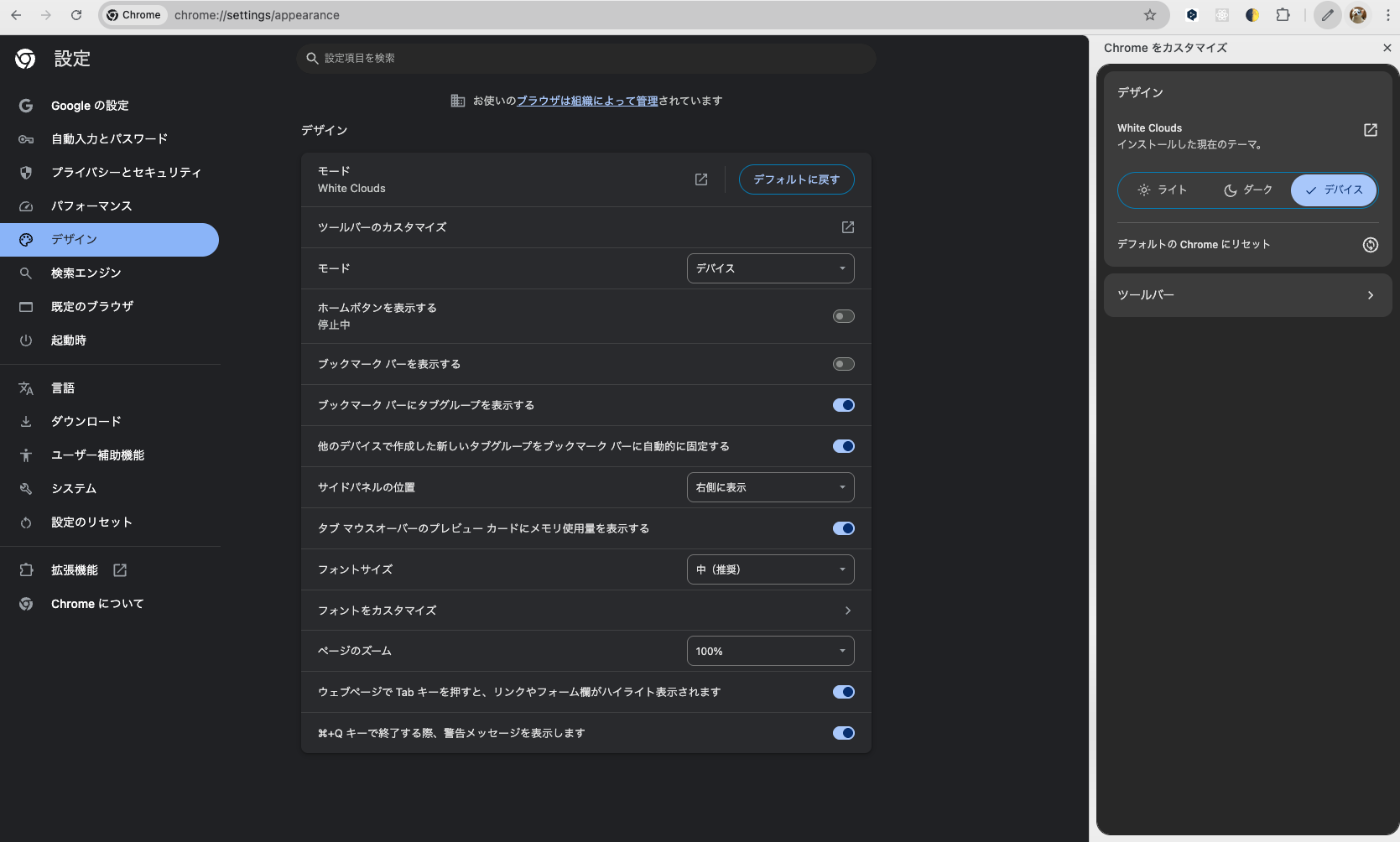Open the フォントサイズ dropdown
The width and height of the screenshot is (1400, 842).
(x=771, y=569)
